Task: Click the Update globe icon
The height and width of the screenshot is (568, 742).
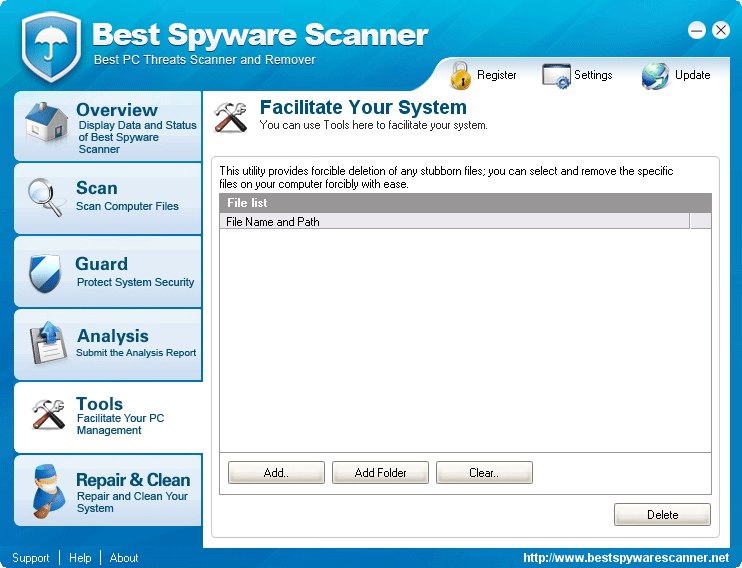Action: 655,76
